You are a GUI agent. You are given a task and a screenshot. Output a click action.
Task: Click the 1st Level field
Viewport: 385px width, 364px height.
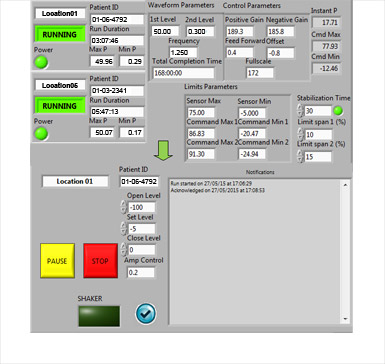pos(165,31)
